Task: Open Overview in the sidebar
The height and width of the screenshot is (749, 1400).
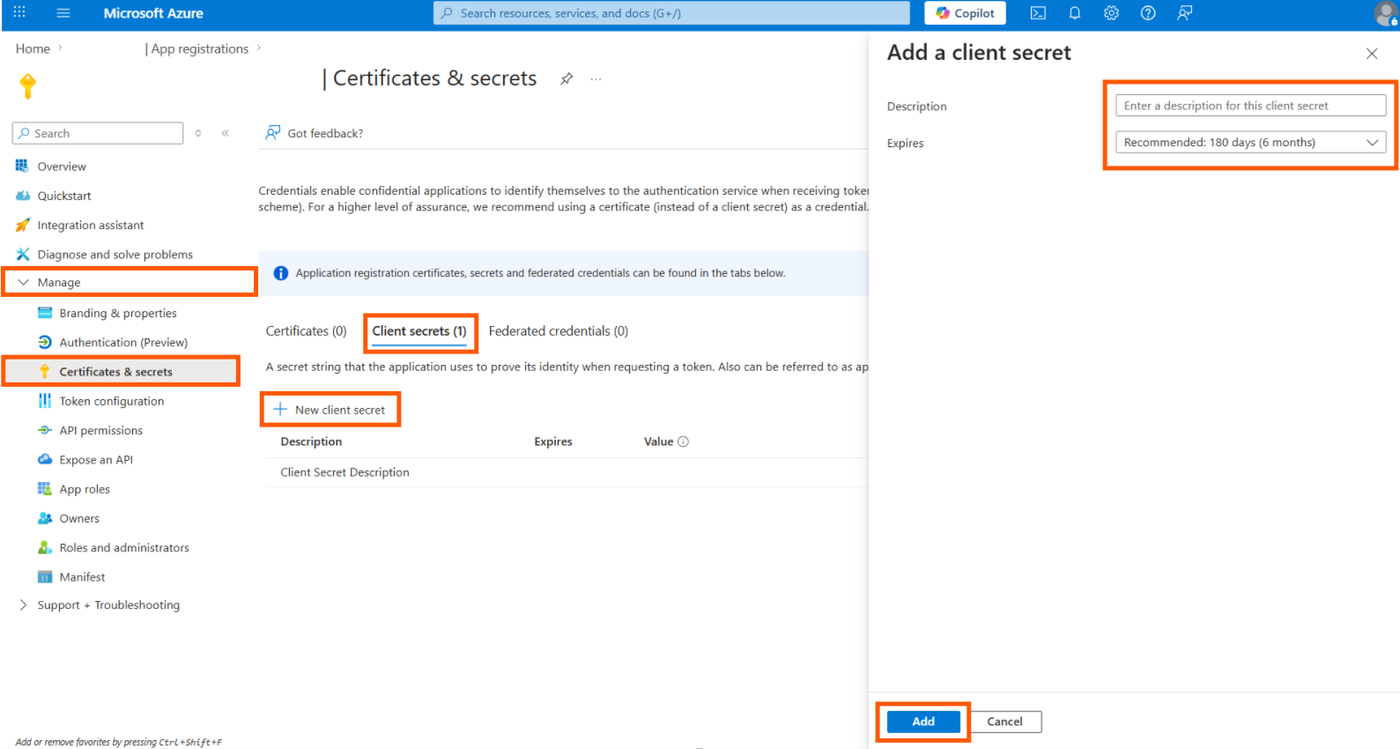Action: click(62, 166)
